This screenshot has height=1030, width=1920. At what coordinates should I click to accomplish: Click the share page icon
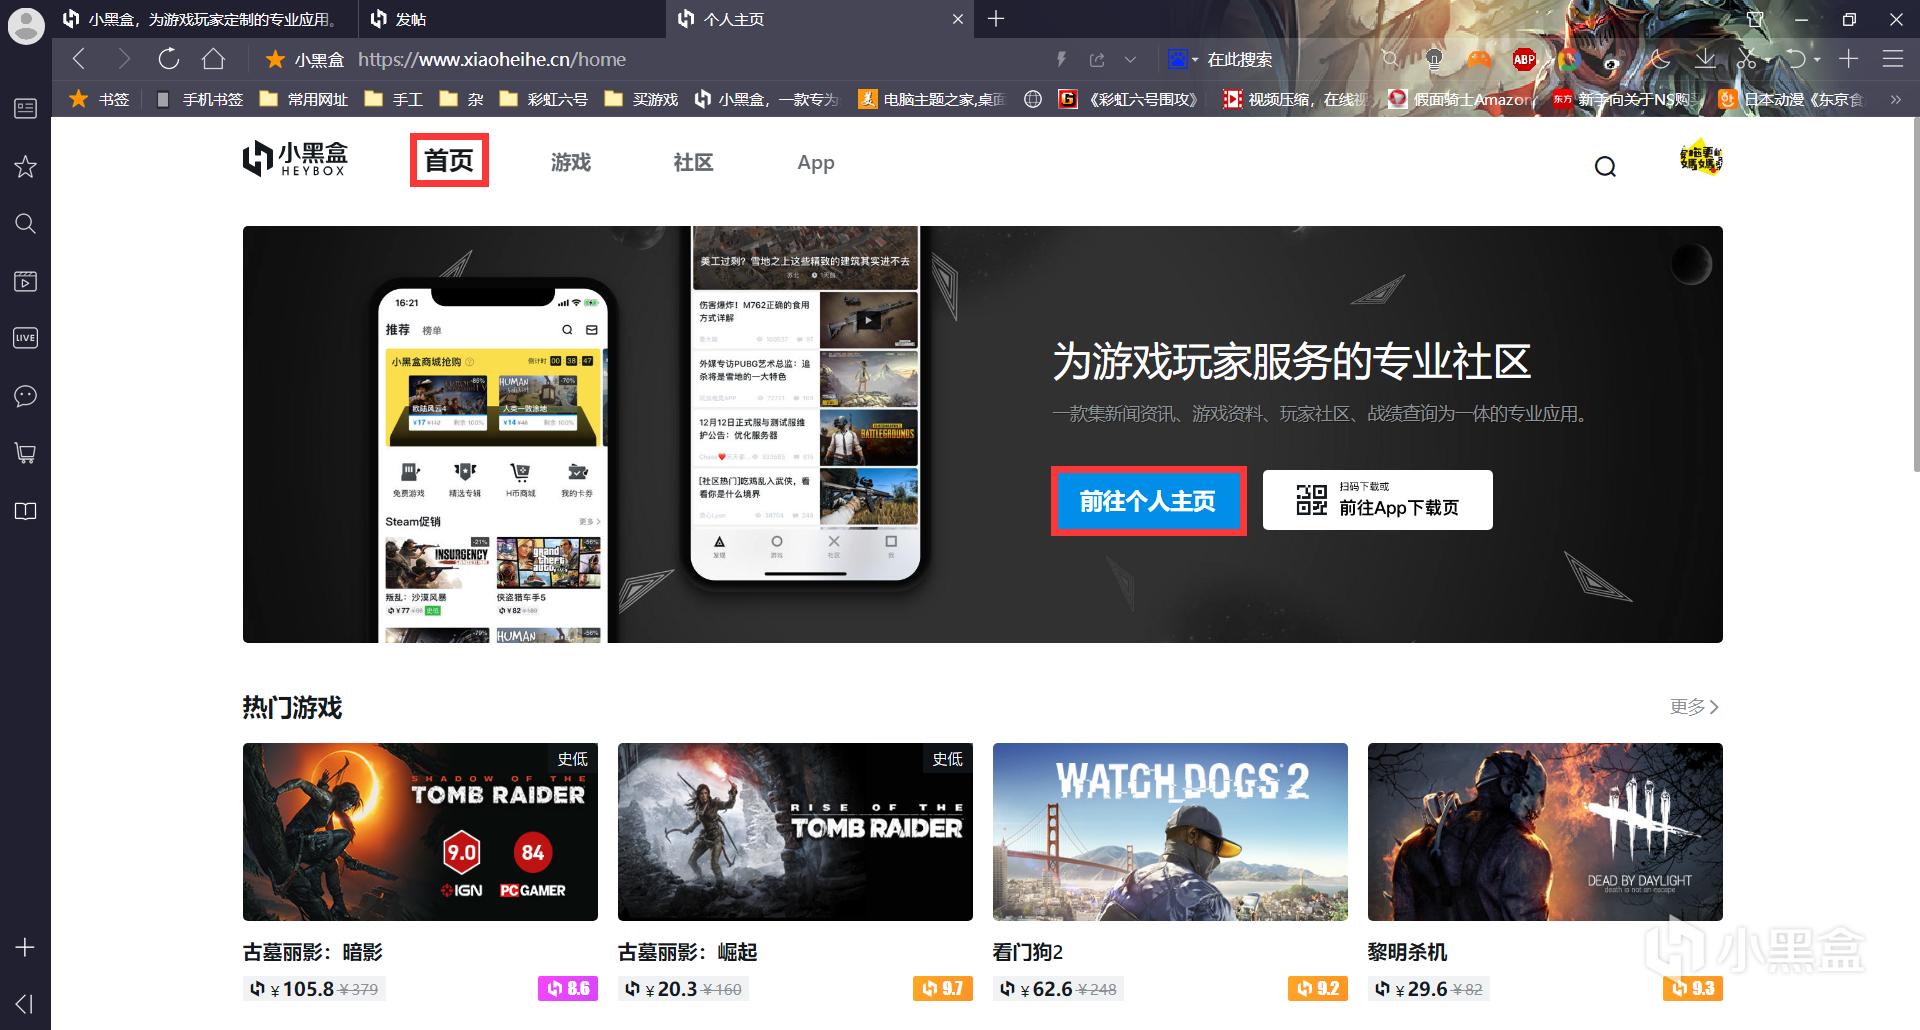tap(1097, 60)
